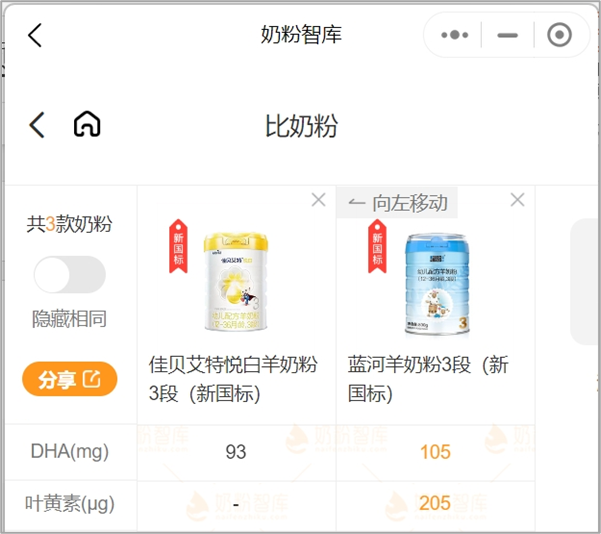Go back using the top mini-program arrow
This screenshot has height=534, width=601.
click(34, 35)
